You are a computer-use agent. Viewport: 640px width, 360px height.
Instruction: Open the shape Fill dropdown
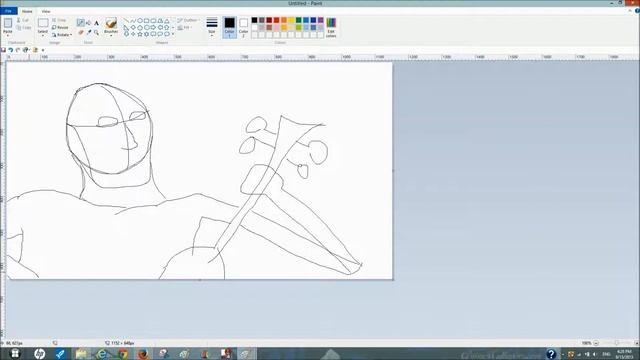coord(185,27)
